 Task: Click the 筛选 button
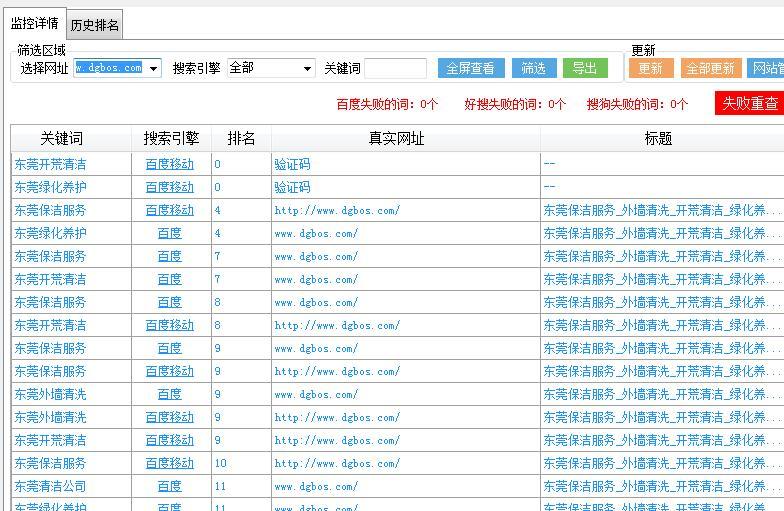click(x=534, y=68)
